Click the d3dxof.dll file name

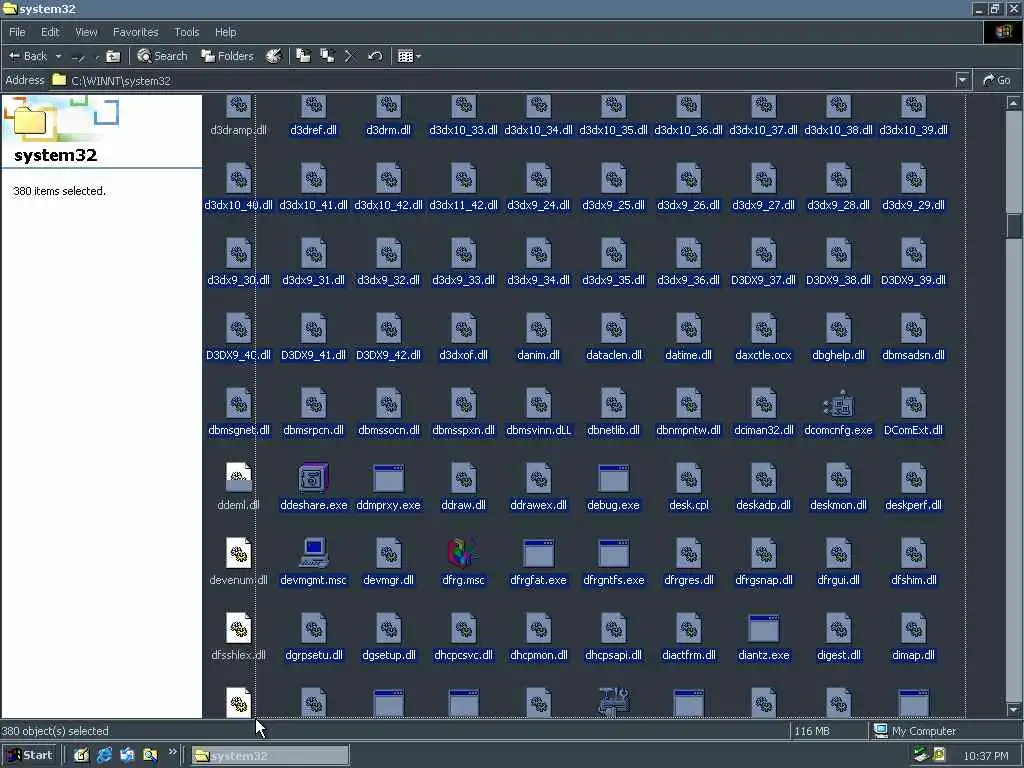[463, 355]
